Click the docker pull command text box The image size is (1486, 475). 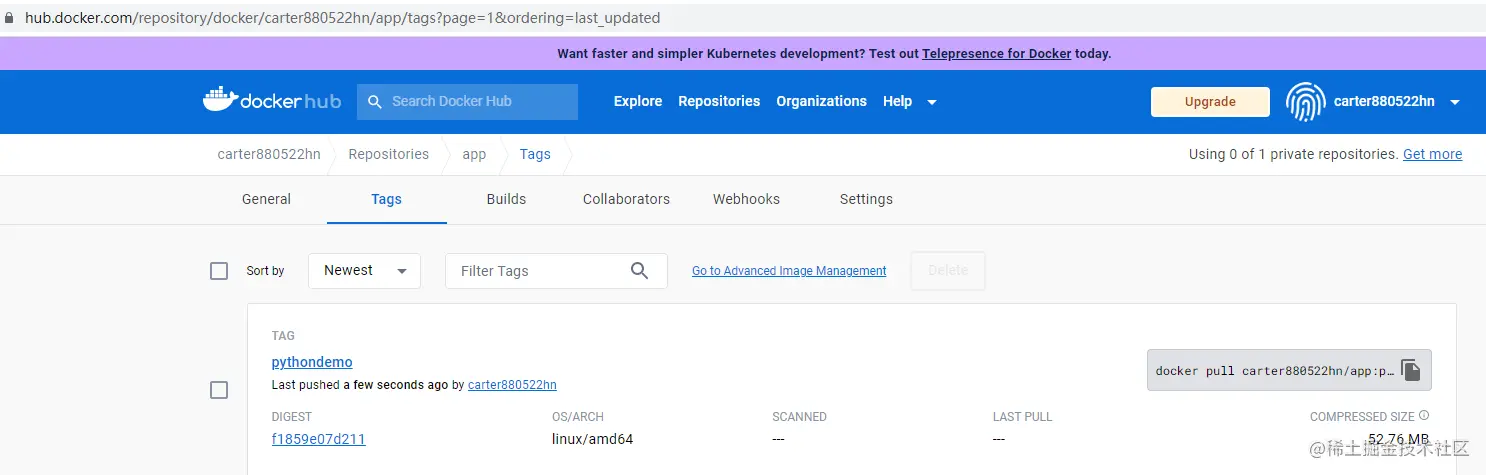tap(1289, 370)
